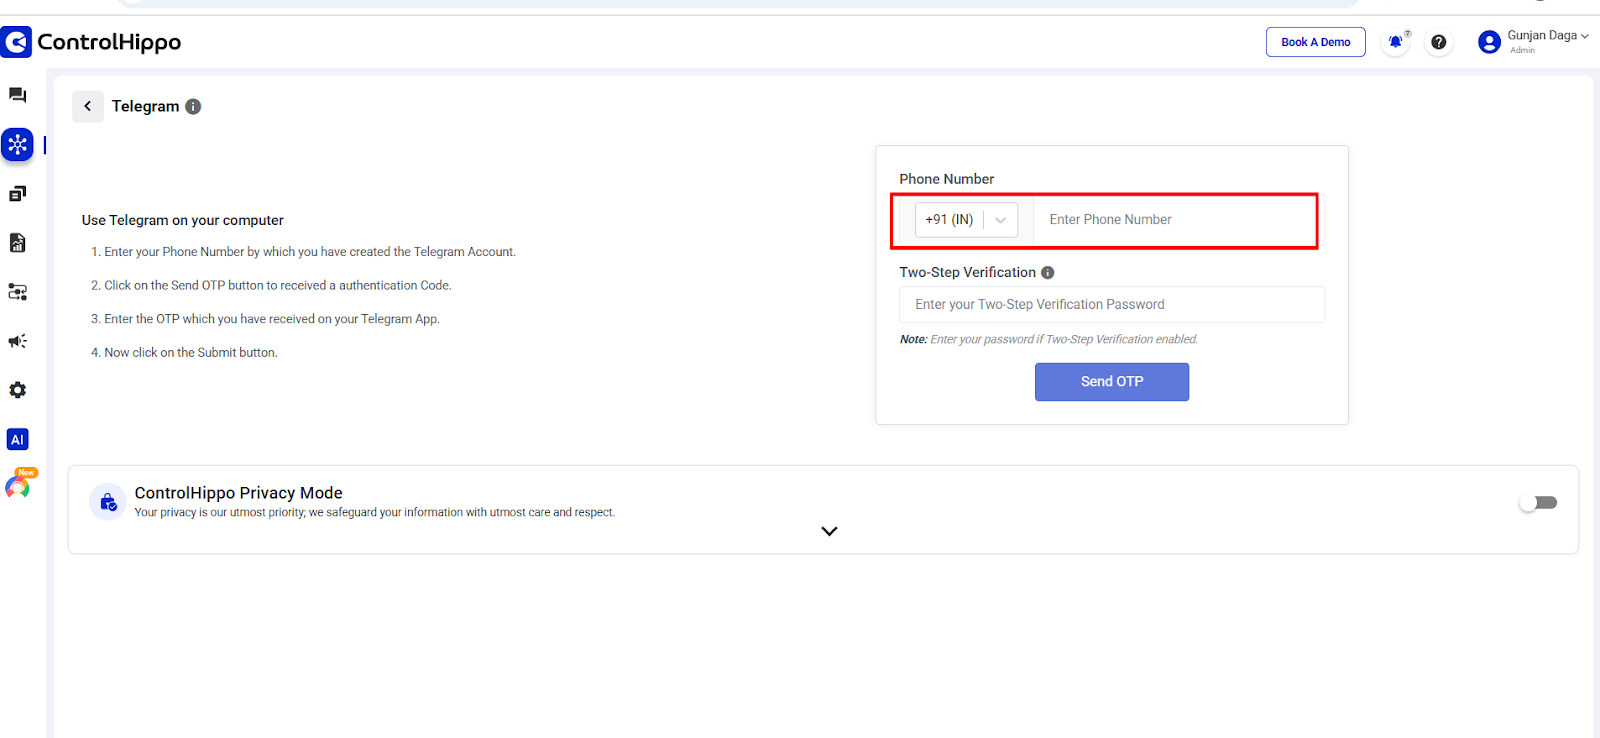The width and height of the screenshot is (1600, 738).
Task: Open the megaphone broadcast sidebar icon
Action: click(x=17, y=341)
